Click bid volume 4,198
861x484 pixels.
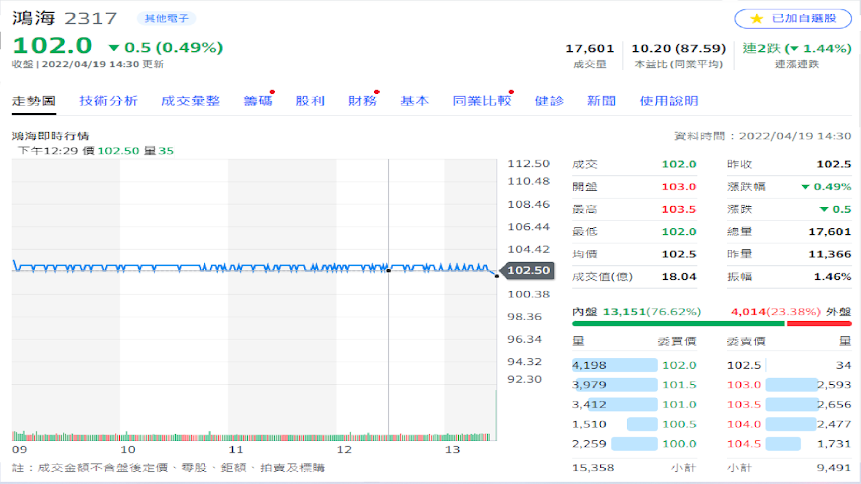point(589,365)
